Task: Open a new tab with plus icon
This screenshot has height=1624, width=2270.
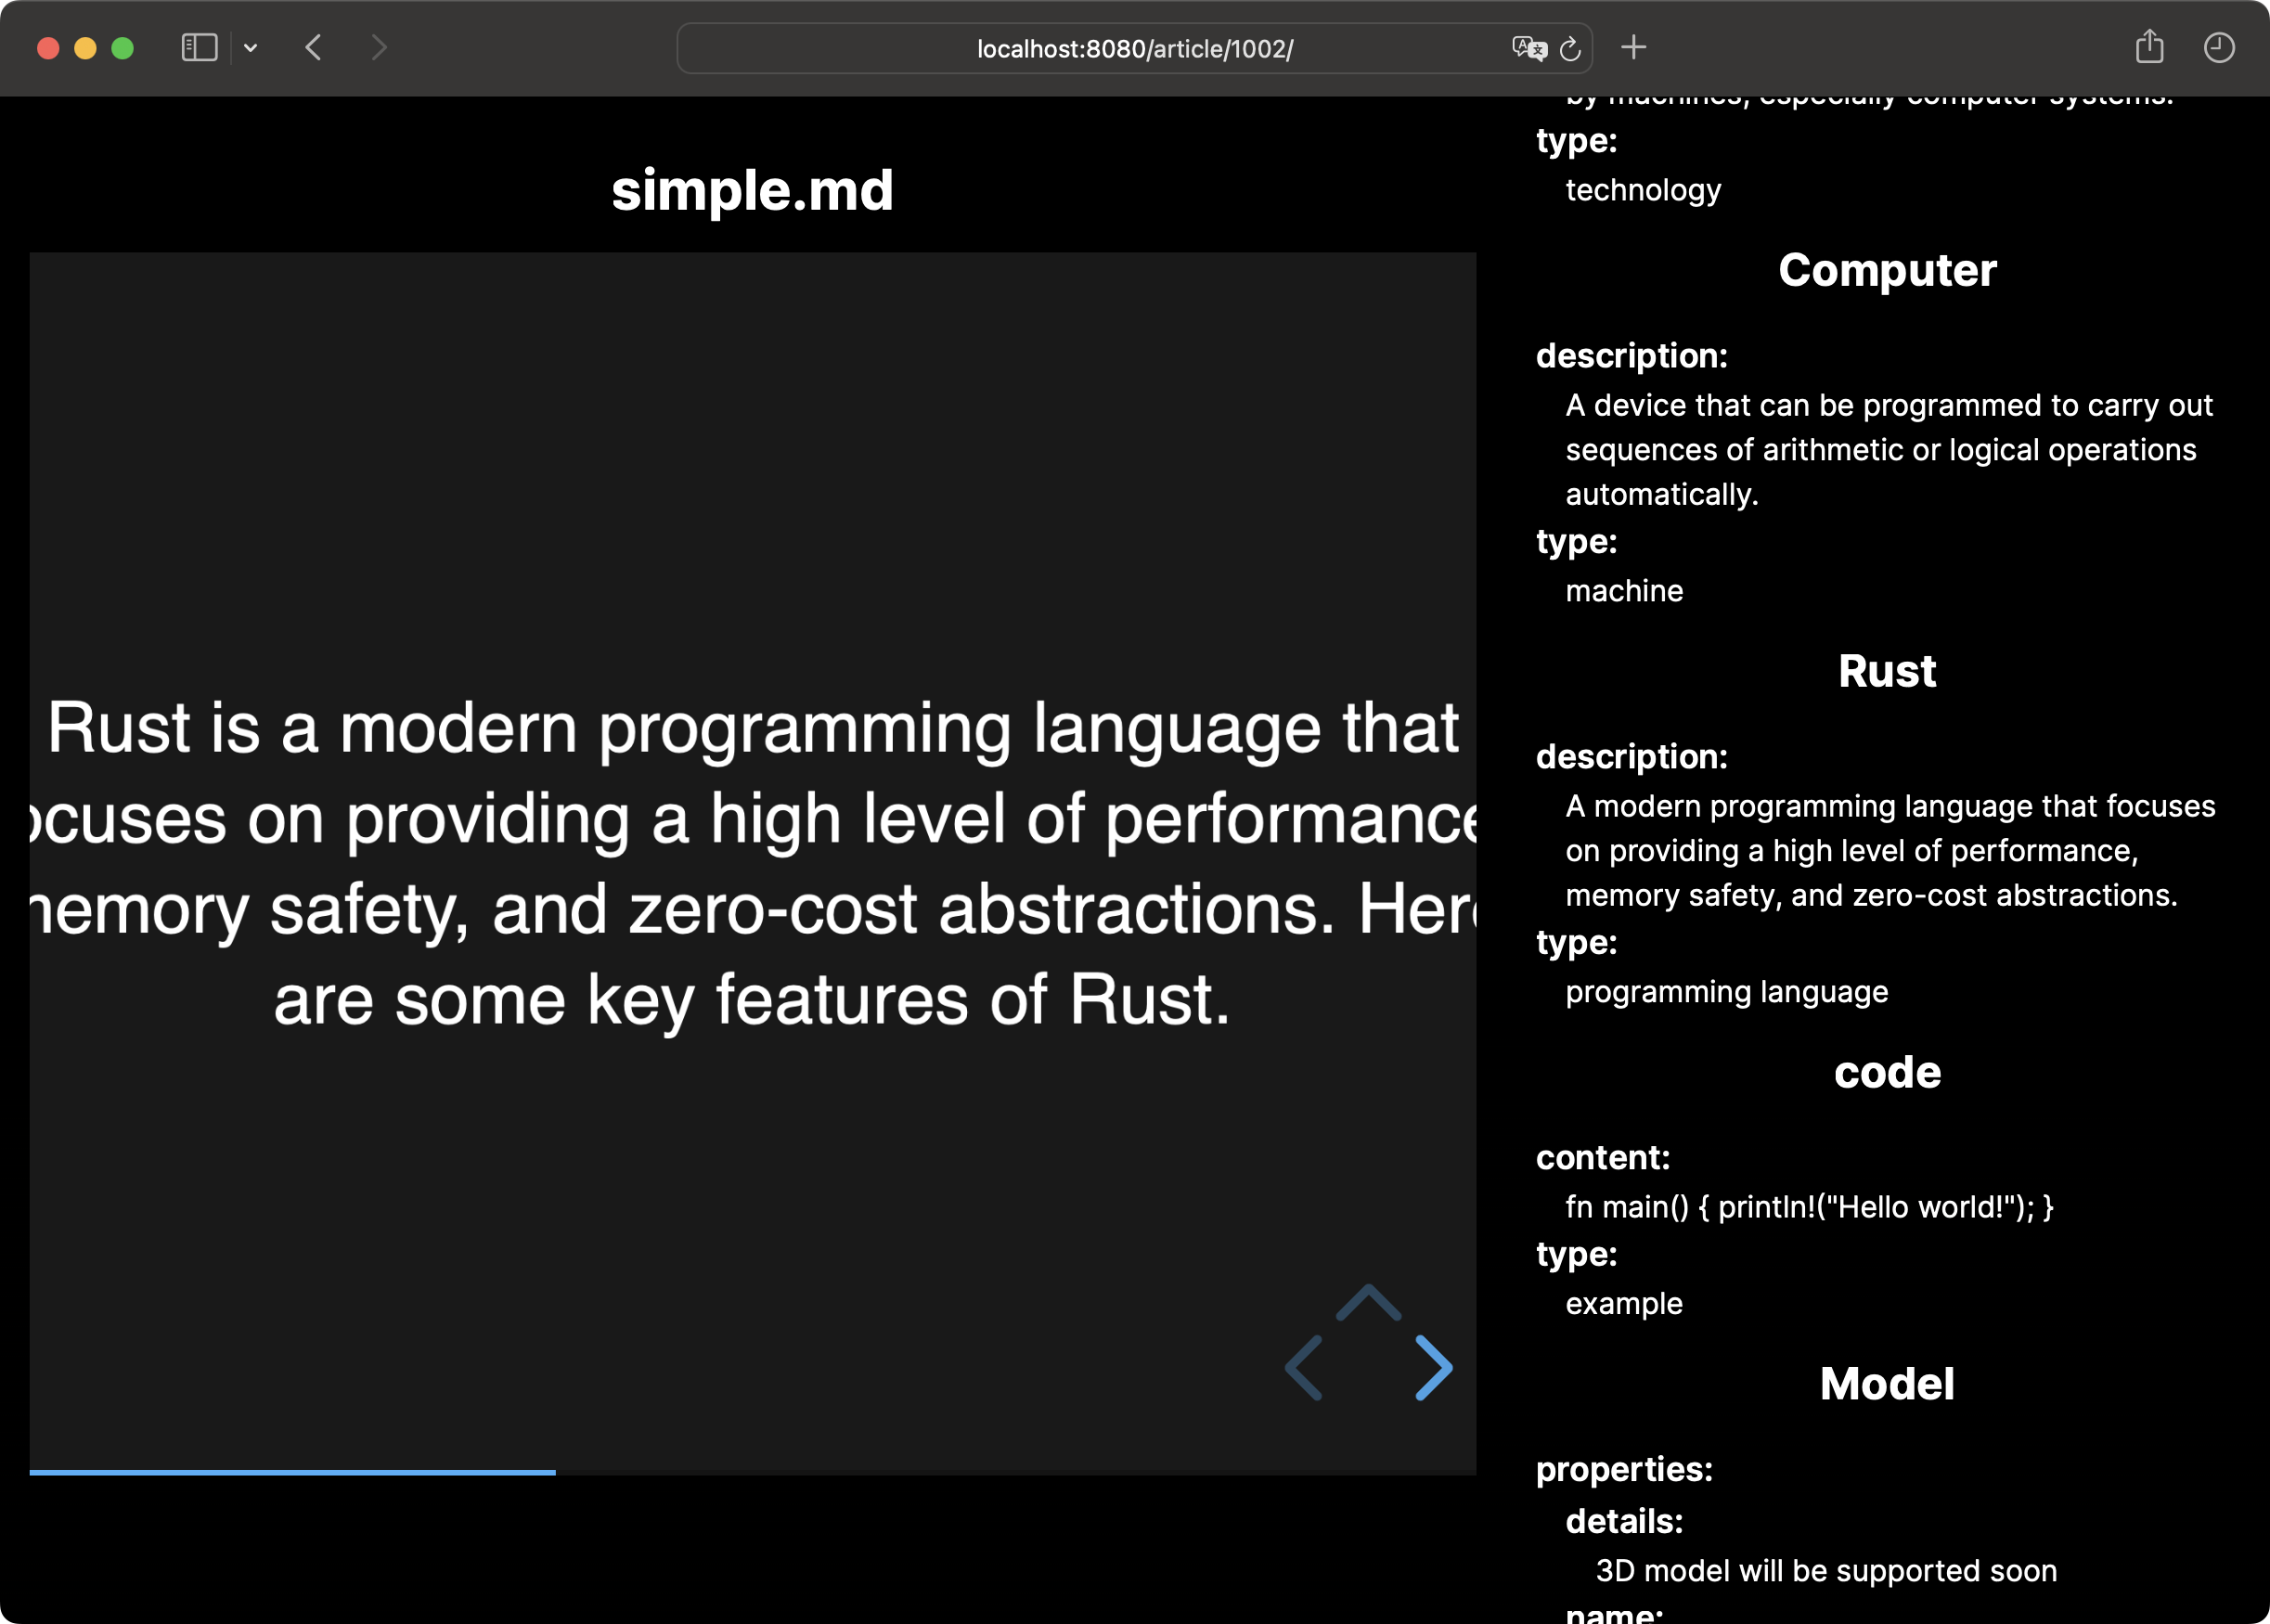Action: (x=1633, y=48)
